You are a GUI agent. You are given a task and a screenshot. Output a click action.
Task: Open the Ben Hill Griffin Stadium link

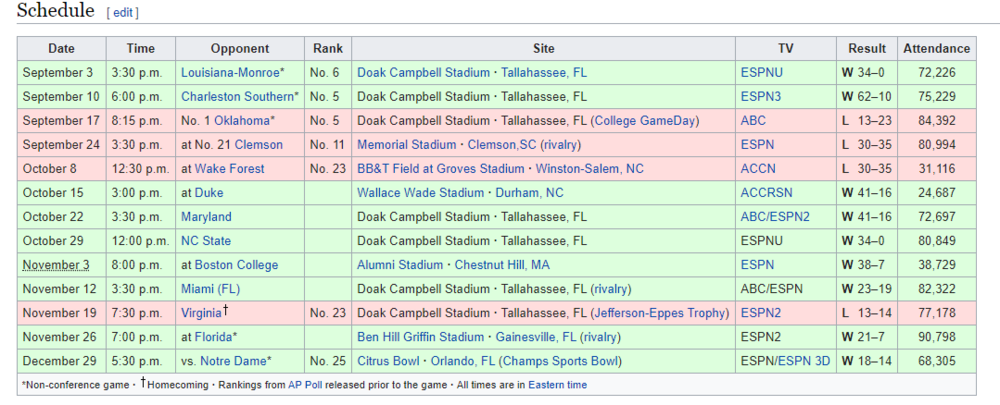click(x=421, y=337)
